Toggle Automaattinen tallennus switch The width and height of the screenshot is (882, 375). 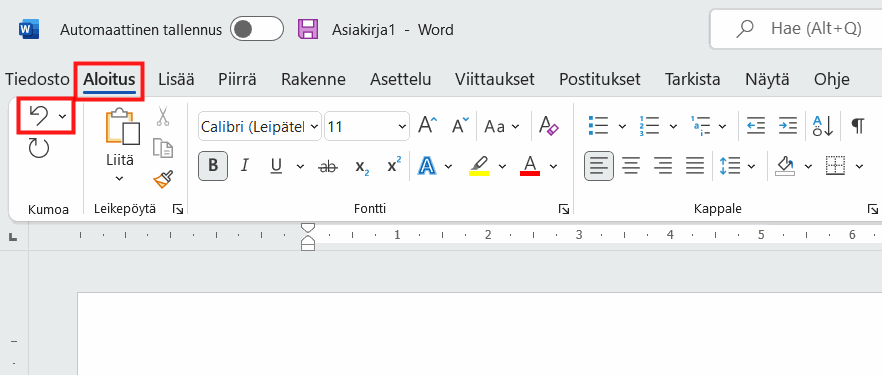pyautogui.click(x=256, y=29)
